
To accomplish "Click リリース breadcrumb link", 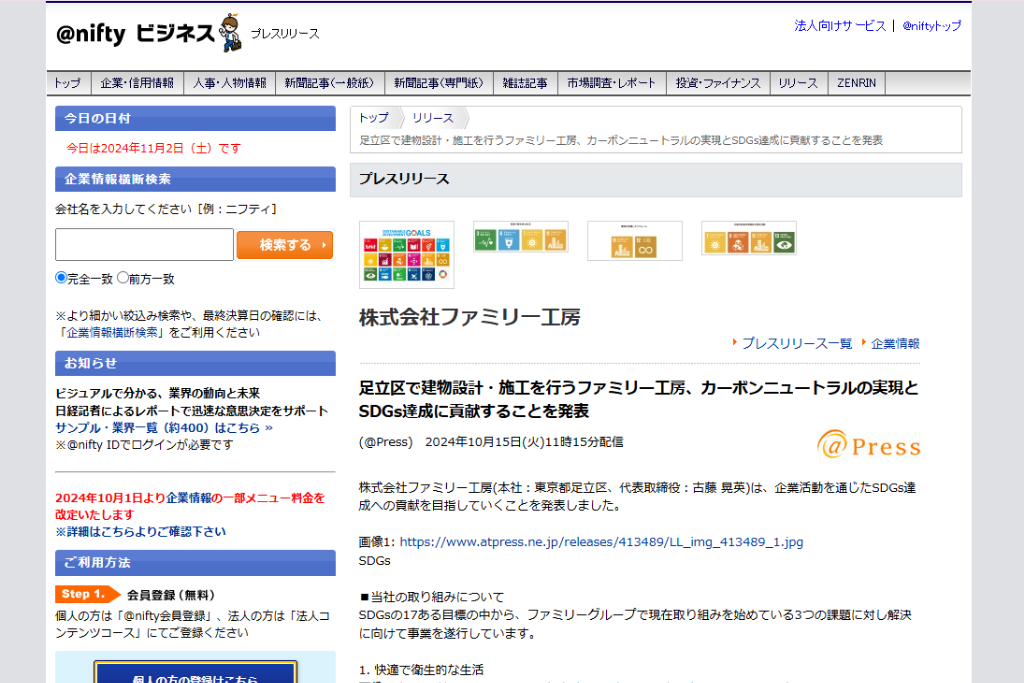I will [432, 118].
